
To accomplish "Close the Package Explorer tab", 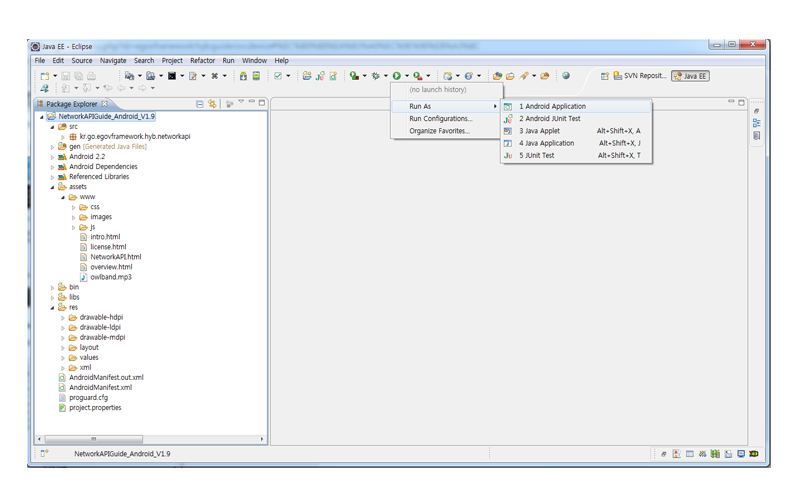I will 105,104.
